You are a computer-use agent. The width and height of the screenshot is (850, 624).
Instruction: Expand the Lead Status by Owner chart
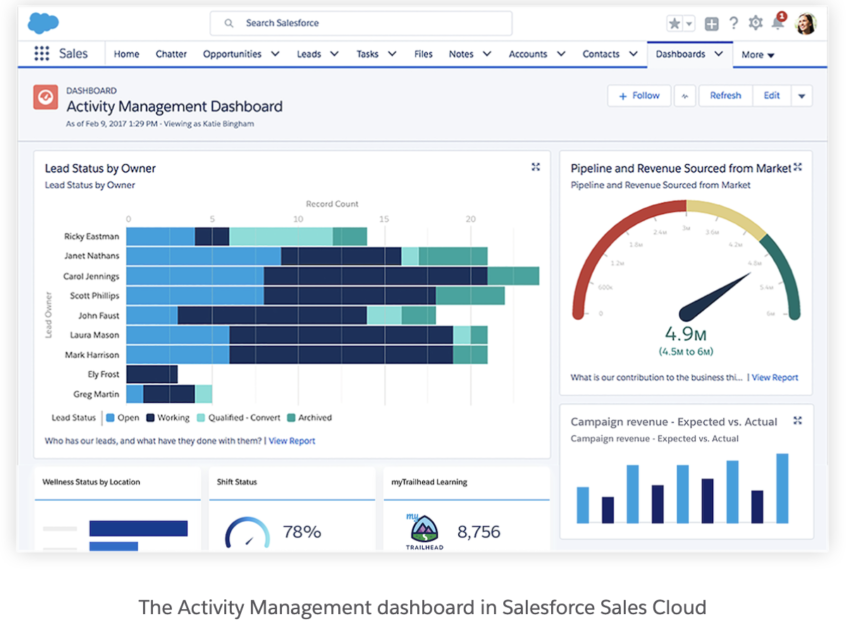535,168
